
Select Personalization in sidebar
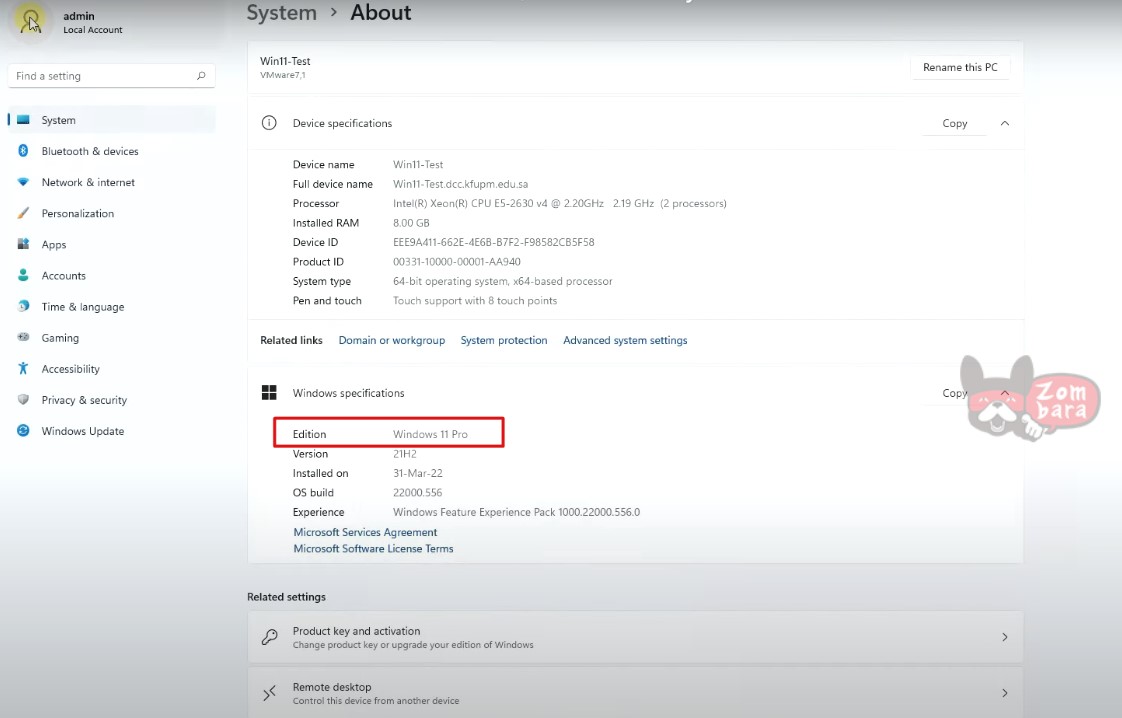click(111, 213)
